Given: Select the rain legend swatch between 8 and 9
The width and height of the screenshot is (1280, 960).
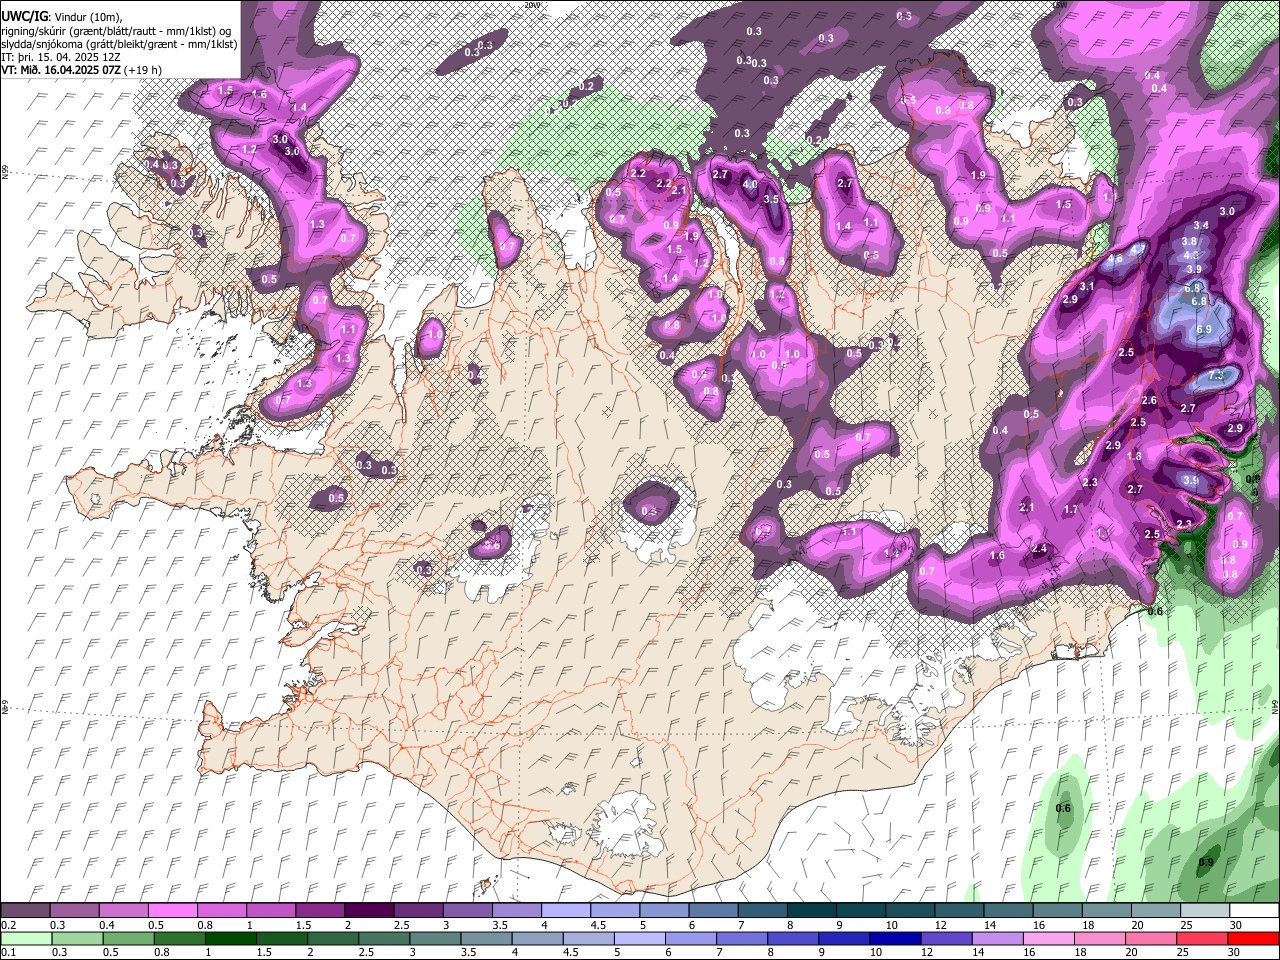Looking at the screenshot, I should 795,938.
